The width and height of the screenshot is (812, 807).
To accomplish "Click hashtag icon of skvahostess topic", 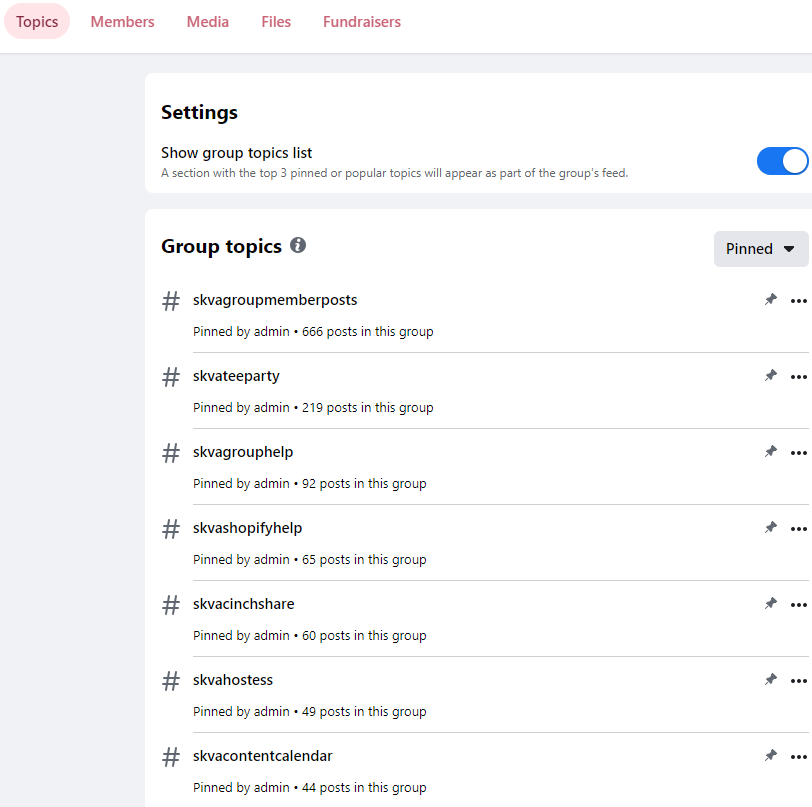I will coord(171,681).
